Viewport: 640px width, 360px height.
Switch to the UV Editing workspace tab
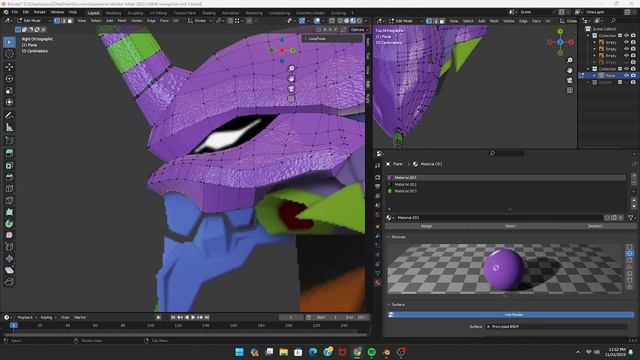pos(158,13)
